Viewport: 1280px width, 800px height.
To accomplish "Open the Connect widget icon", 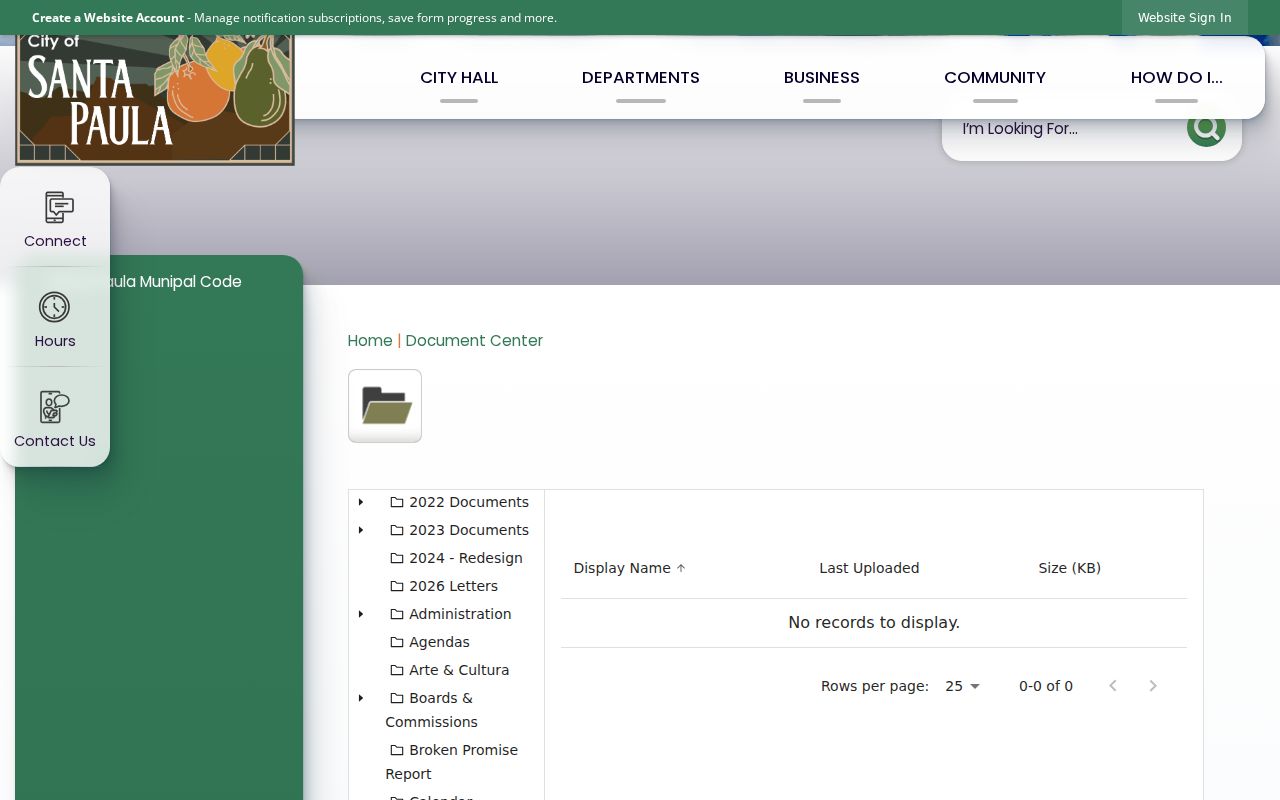I will tap(59, 207).
